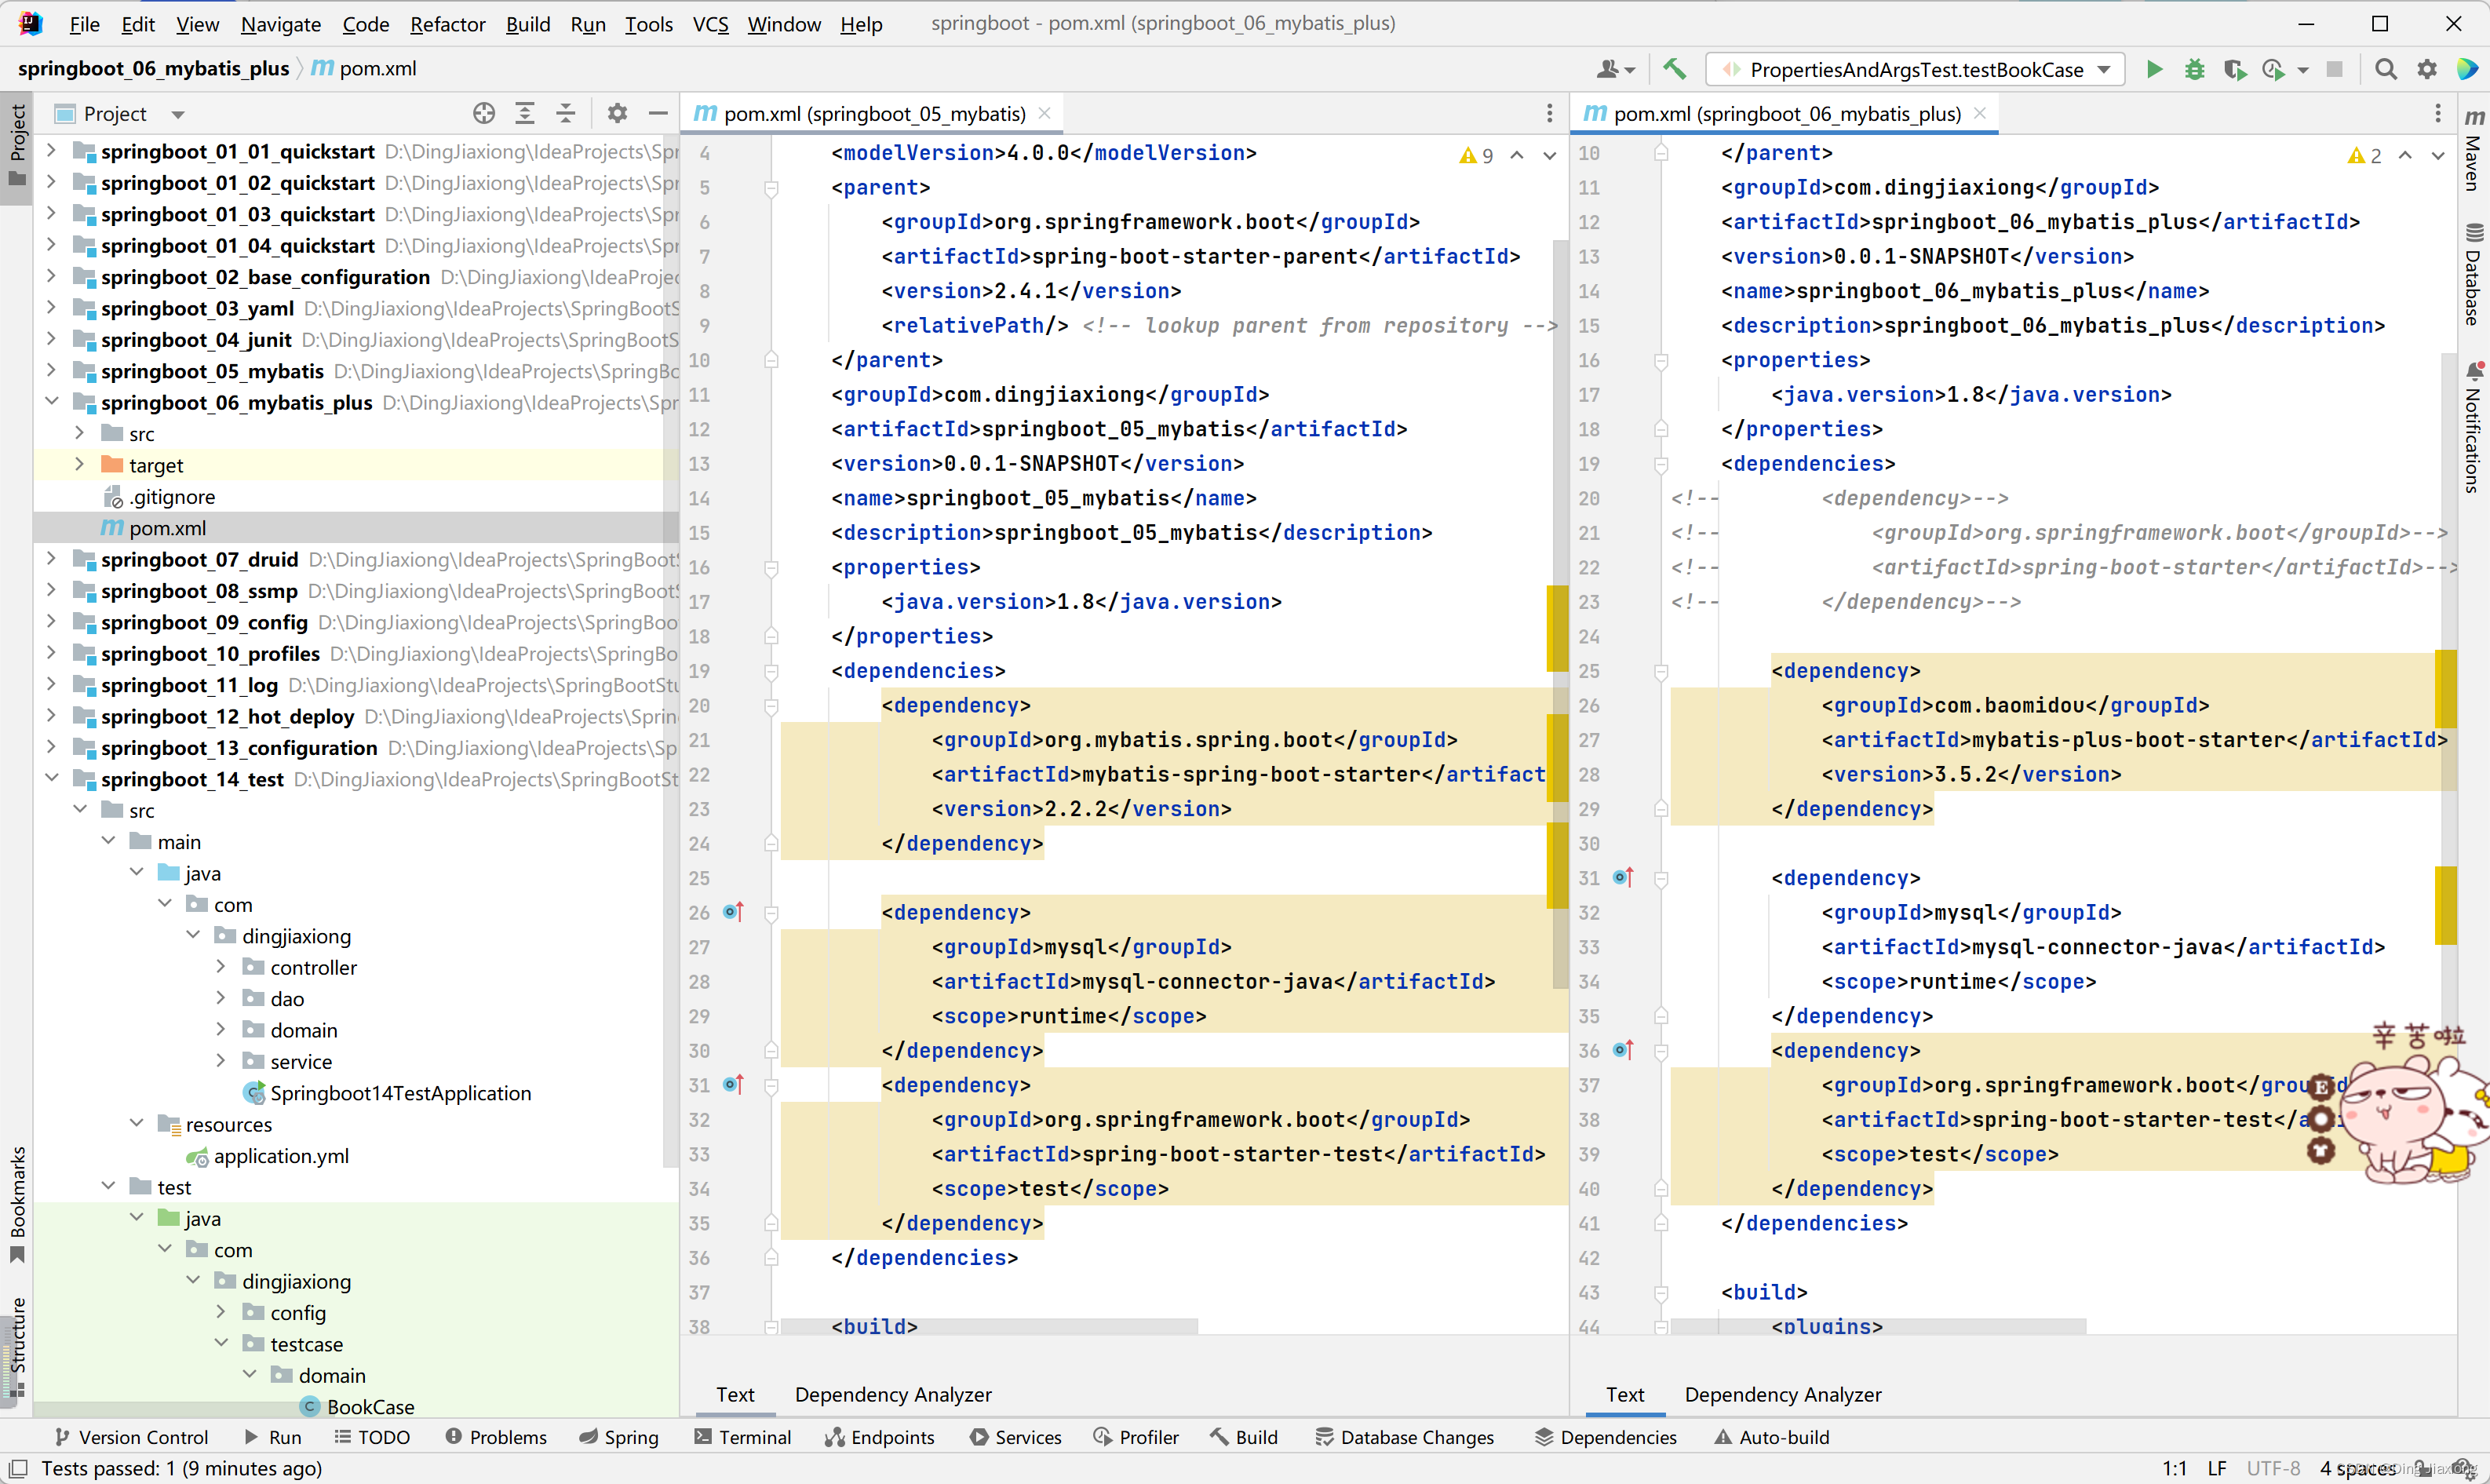The width and height of the screenshot is (2490, 1484).
Task: Open Search Everywhere magnifier icon
Action: (x=2386, y=69)
